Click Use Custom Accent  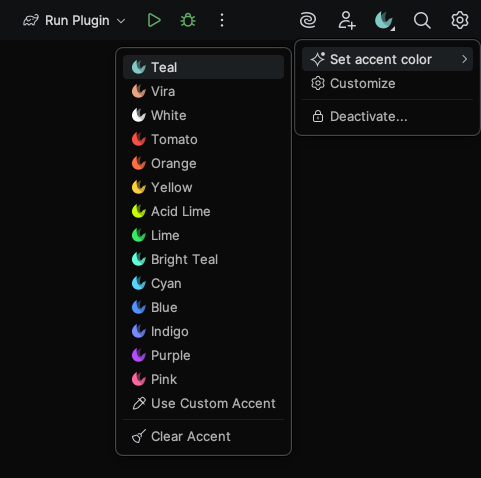point(203,403)
